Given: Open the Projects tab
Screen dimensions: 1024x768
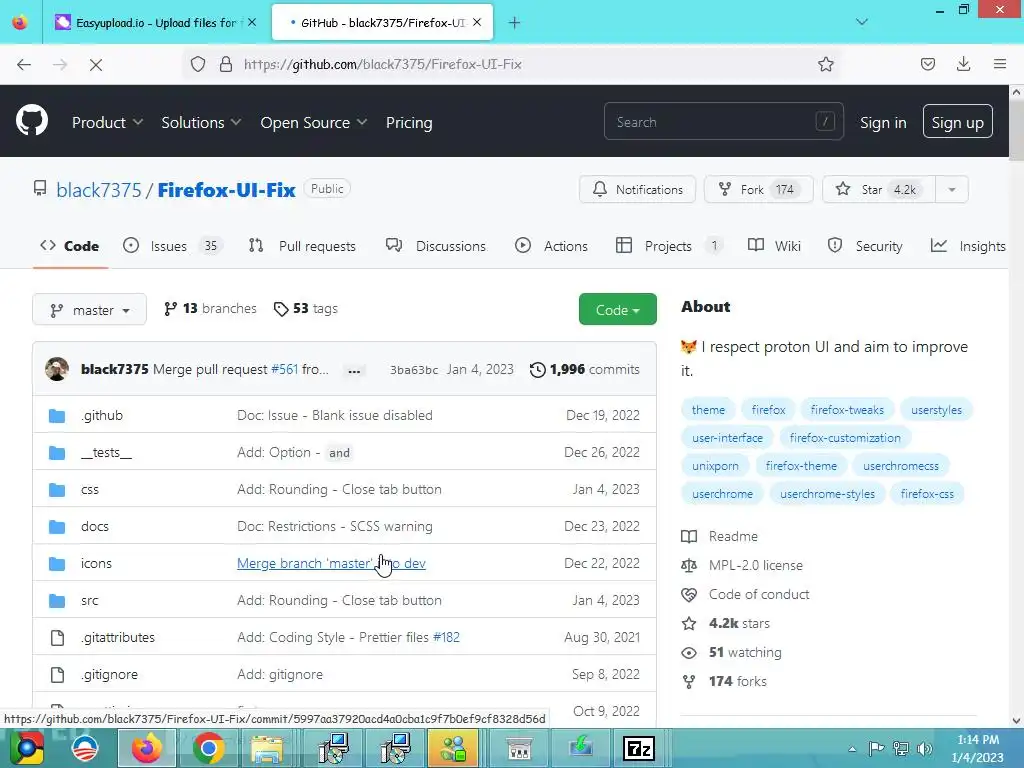Looking at the screenshot, I should pos(669,246).
